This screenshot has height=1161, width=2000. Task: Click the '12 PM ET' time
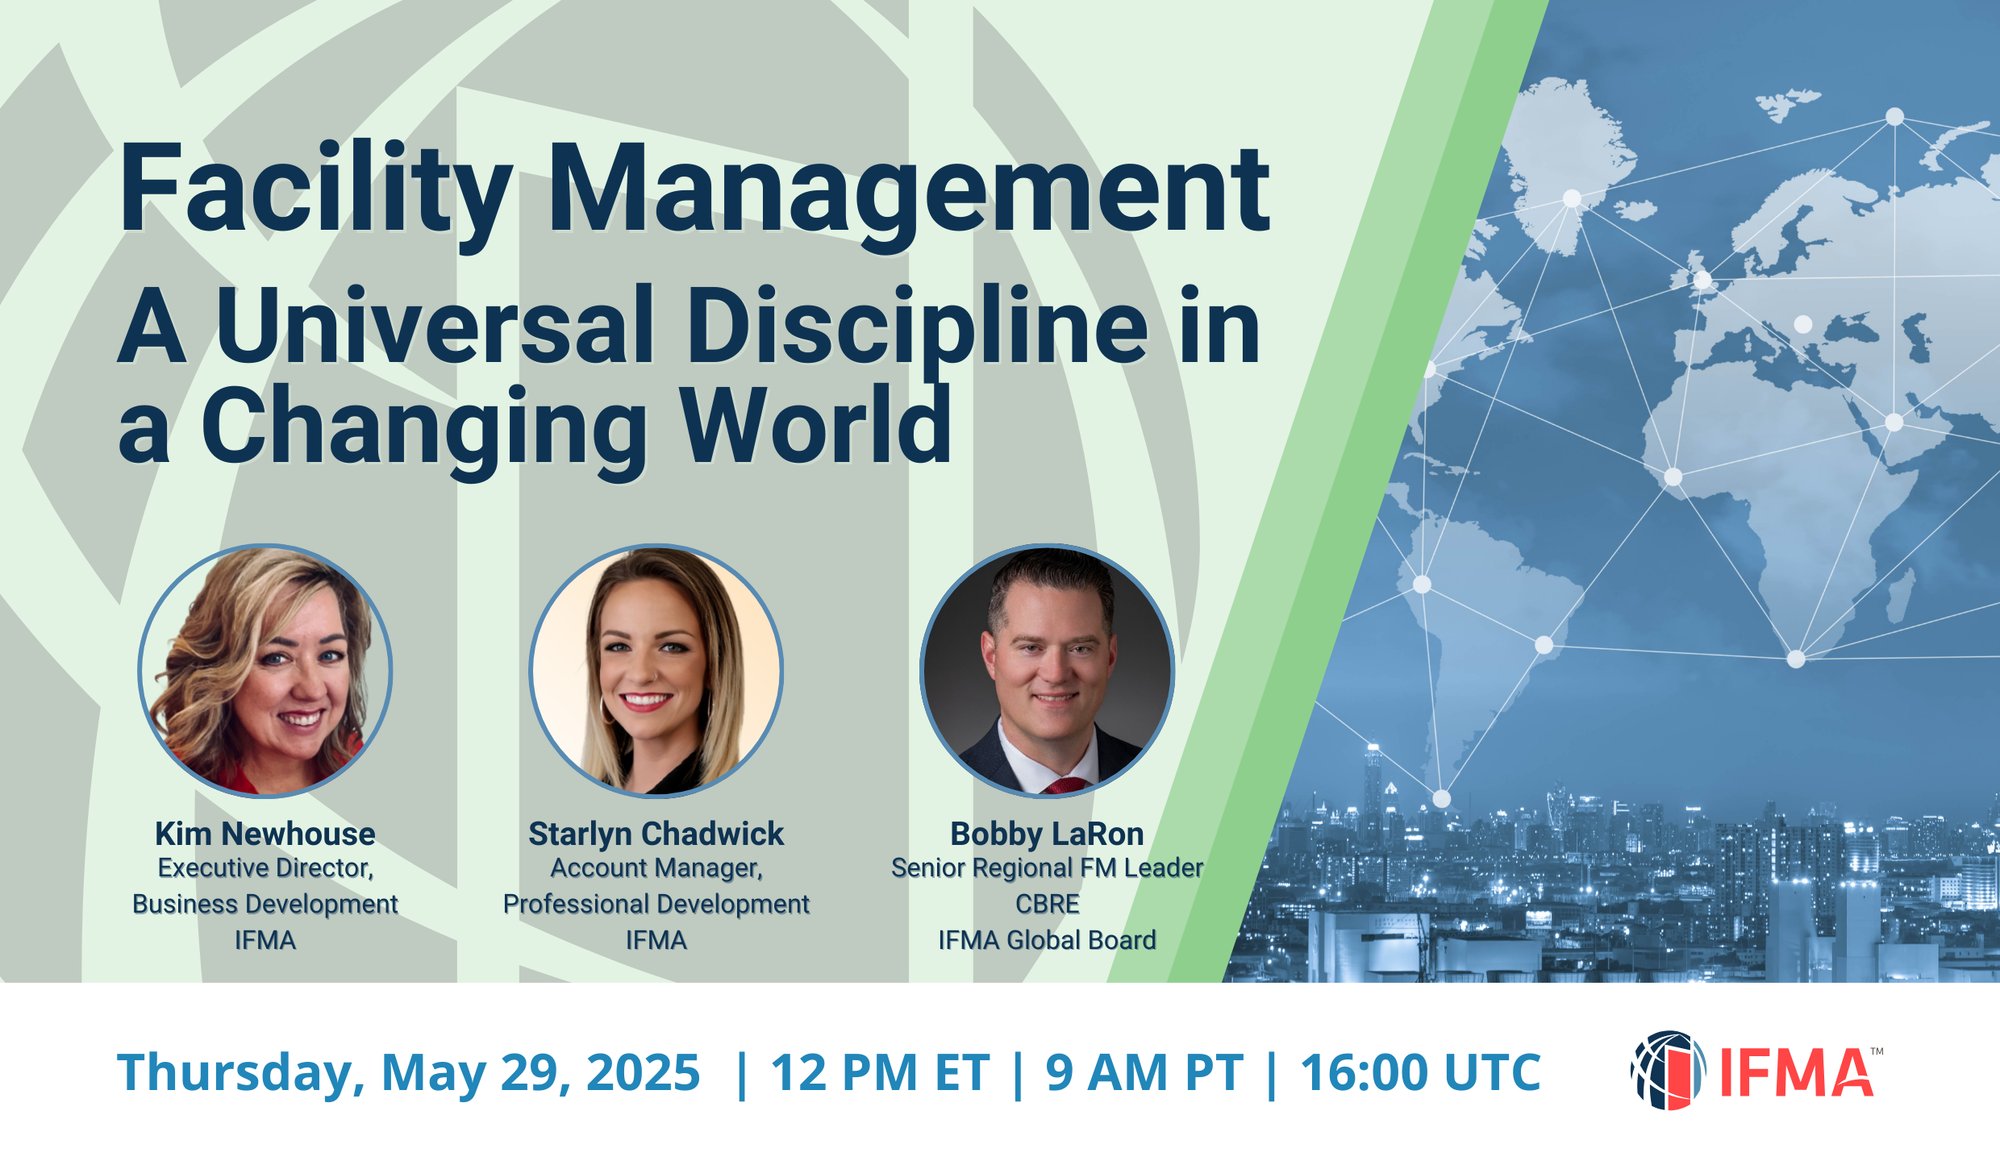[x=880, y=1073]
